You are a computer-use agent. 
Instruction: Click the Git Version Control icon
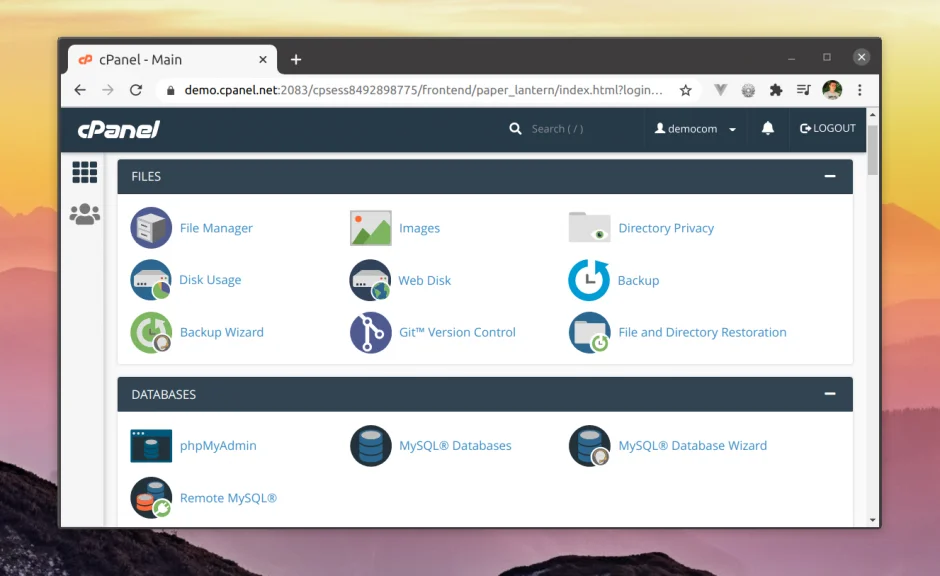(370, 332)
